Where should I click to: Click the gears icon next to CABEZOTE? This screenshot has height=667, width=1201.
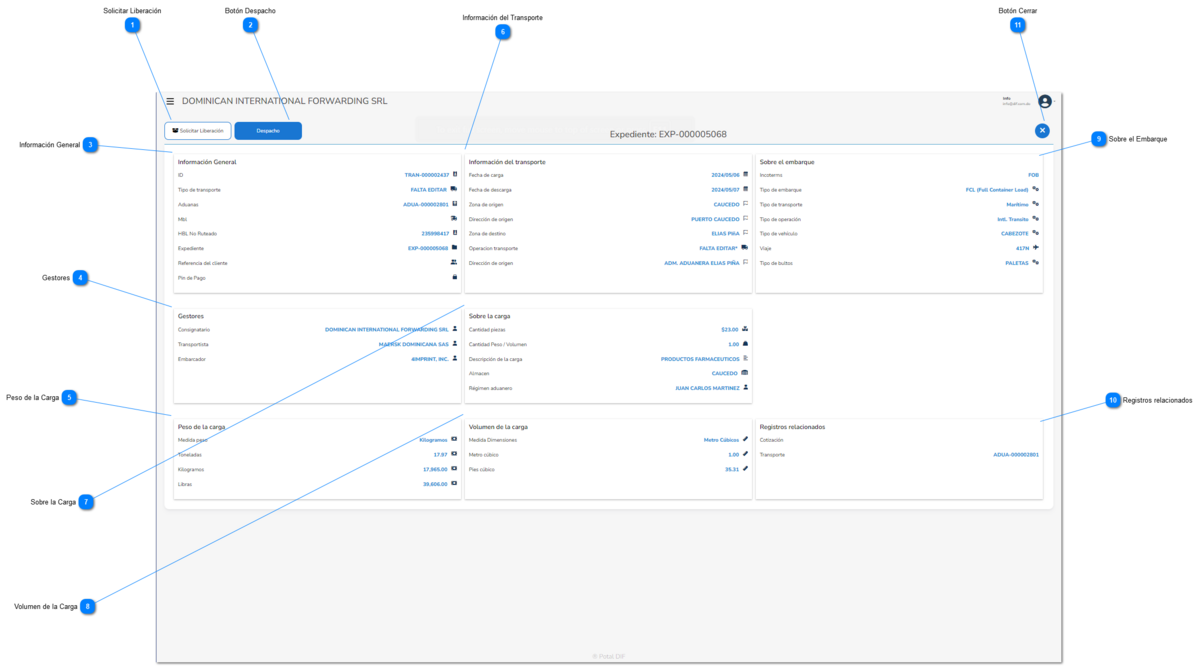tap(1036, 233)
